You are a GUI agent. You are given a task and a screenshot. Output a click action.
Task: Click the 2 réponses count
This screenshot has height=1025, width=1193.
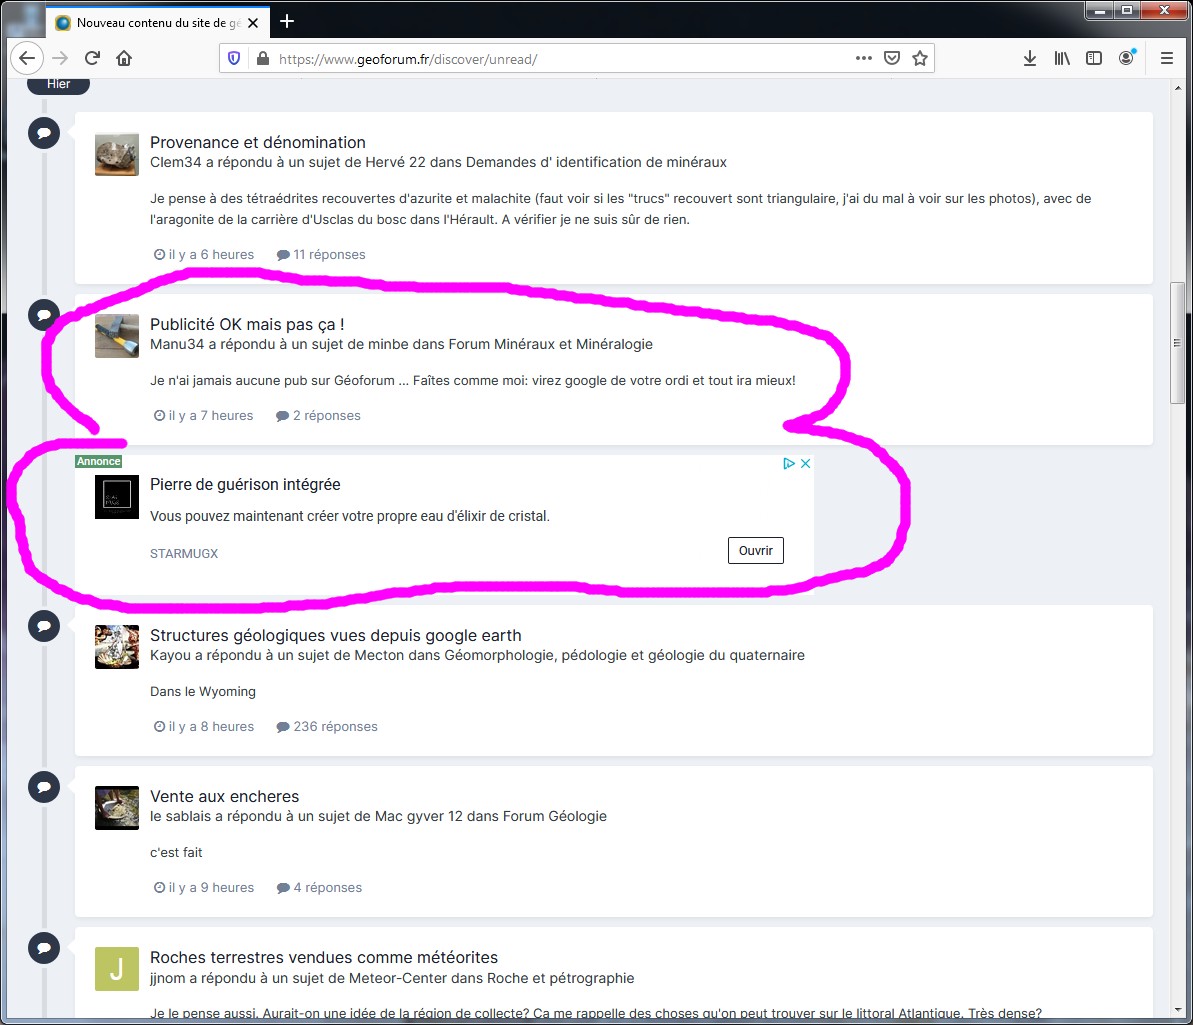point(318,415)
